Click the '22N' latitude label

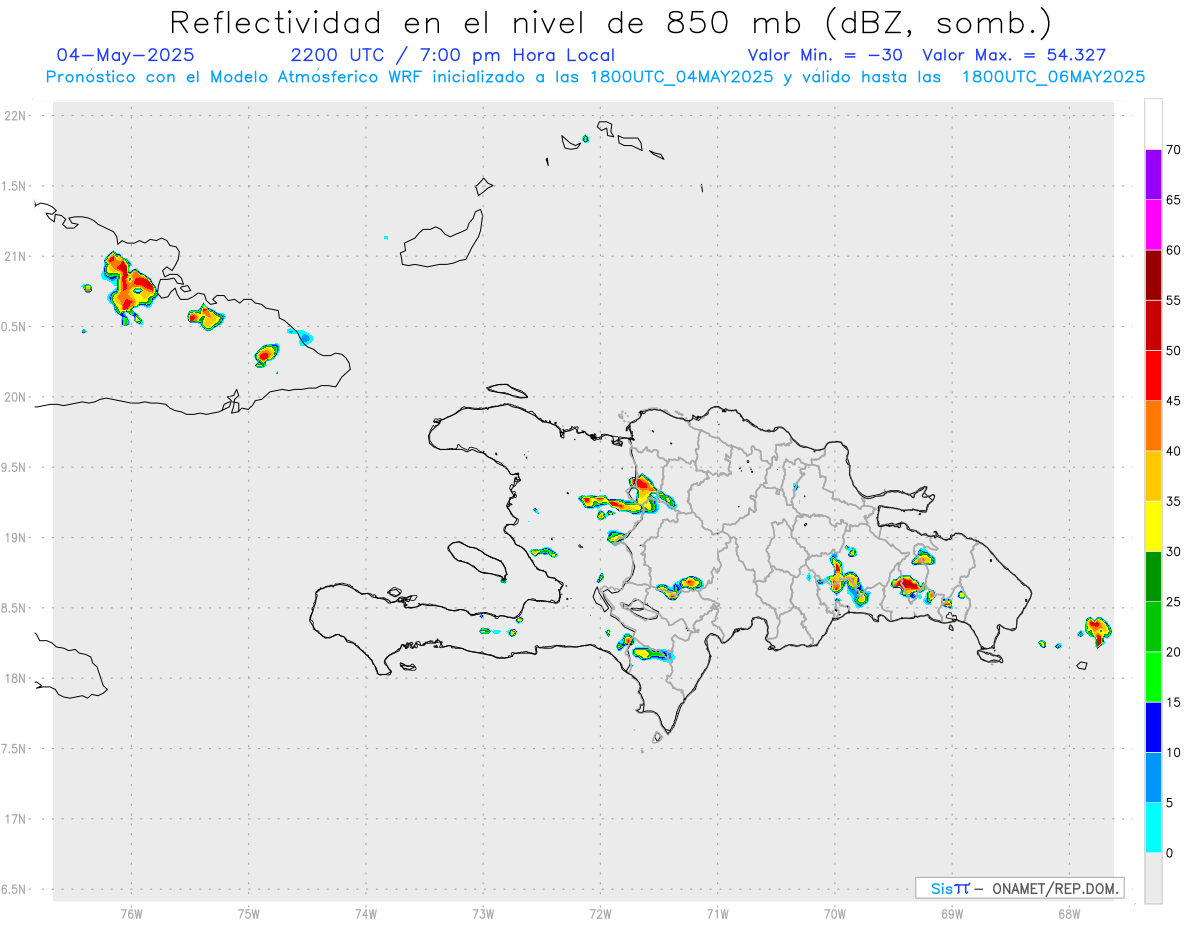pos(17,116)
